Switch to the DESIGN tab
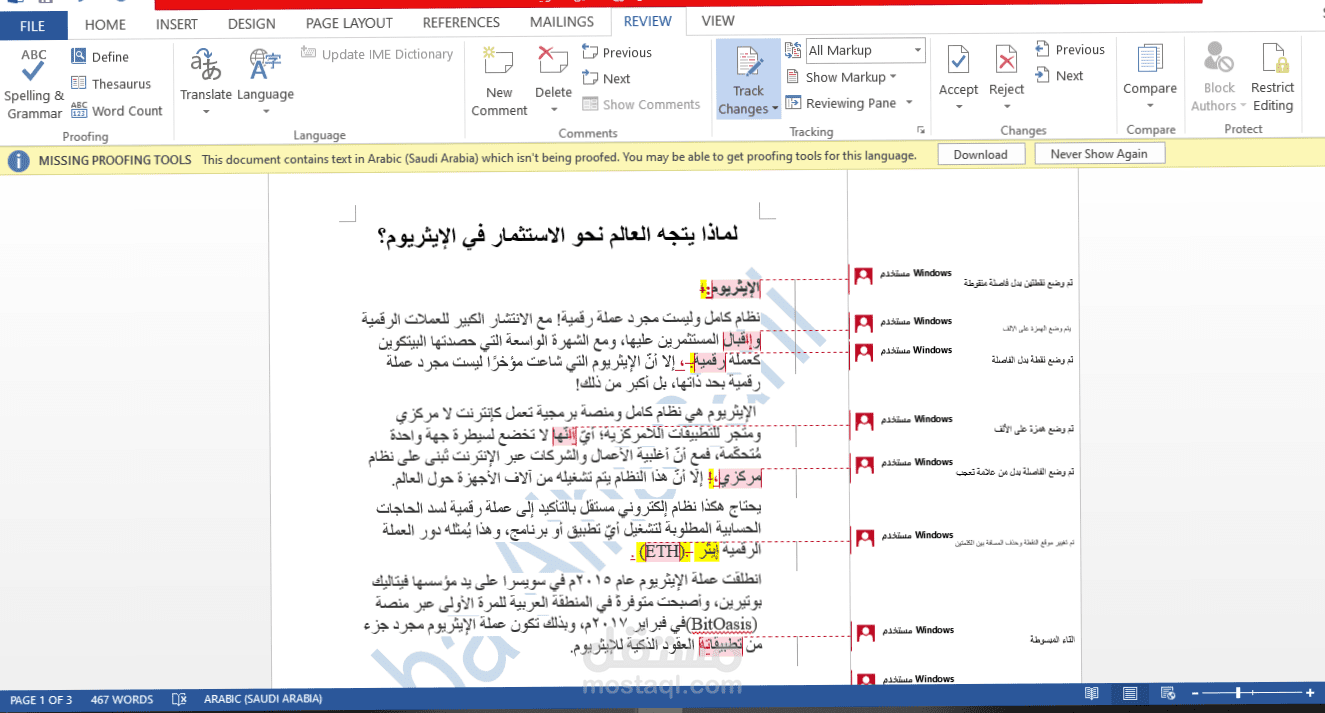The image size is (1325, 713). click(x=251, y=23)
